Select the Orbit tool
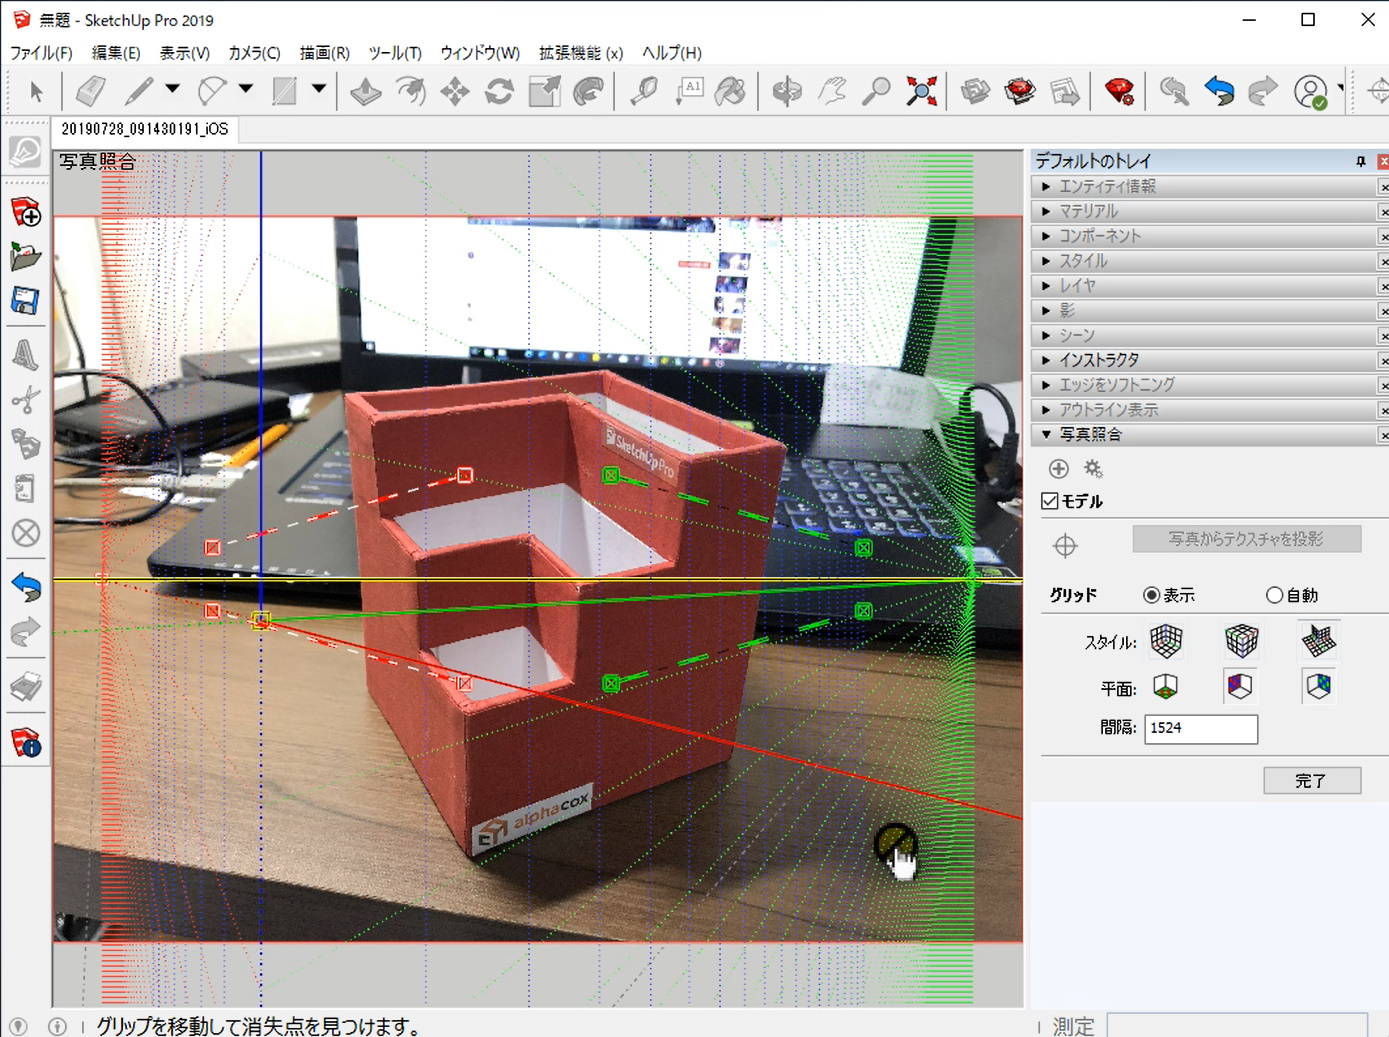The image size is (1389, 1037). tap(787, 91)
